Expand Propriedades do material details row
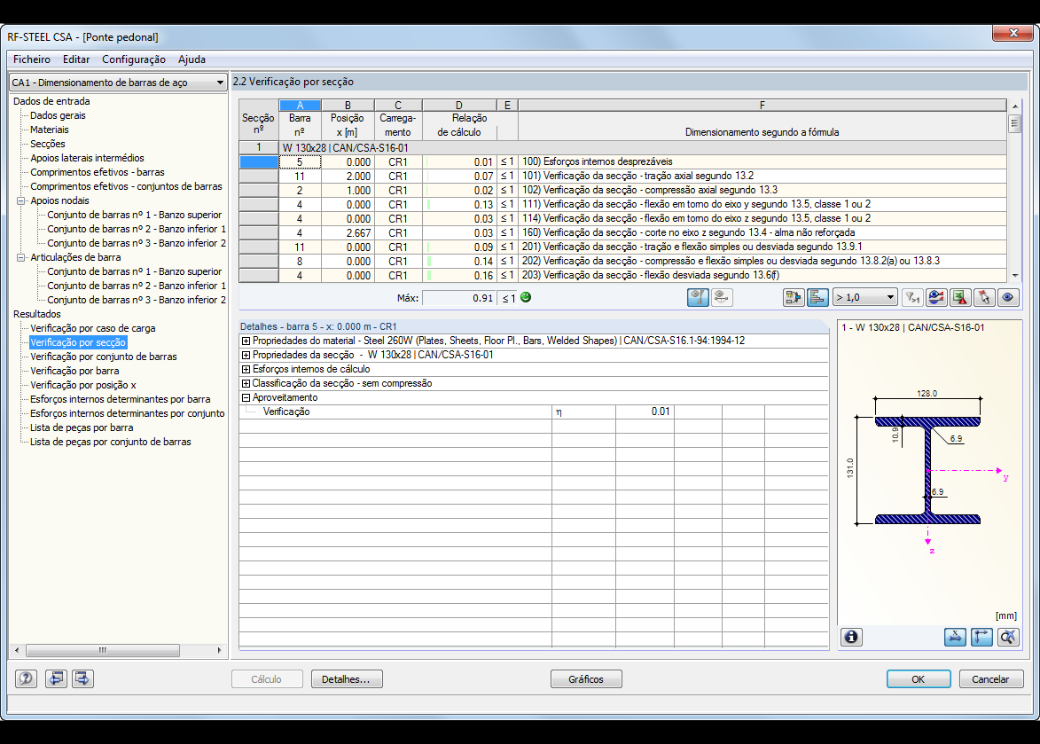The image size is (1040, 744). coord(246,341)
